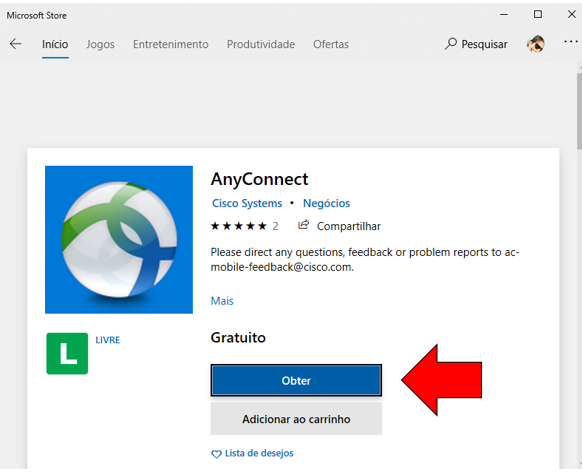Click Adicionar ao carrinho button

click(296, 419)
